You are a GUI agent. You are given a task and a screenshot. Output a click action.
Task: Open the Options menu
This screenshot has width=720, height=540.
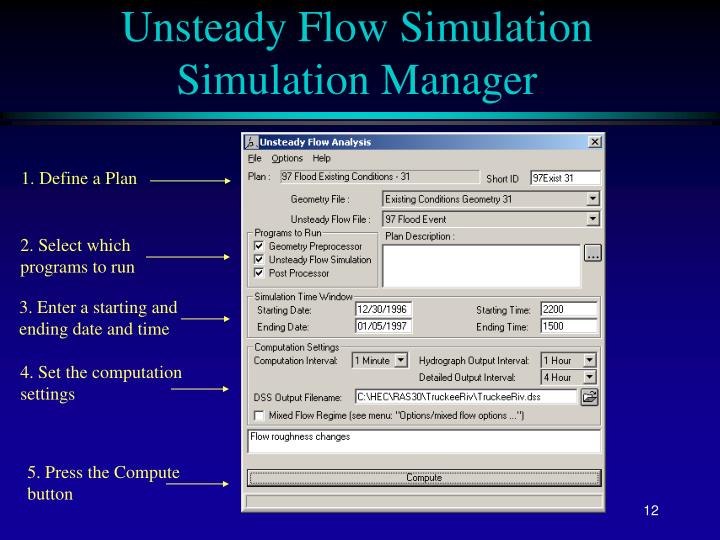pyautogui.click(x=287, y=158)
